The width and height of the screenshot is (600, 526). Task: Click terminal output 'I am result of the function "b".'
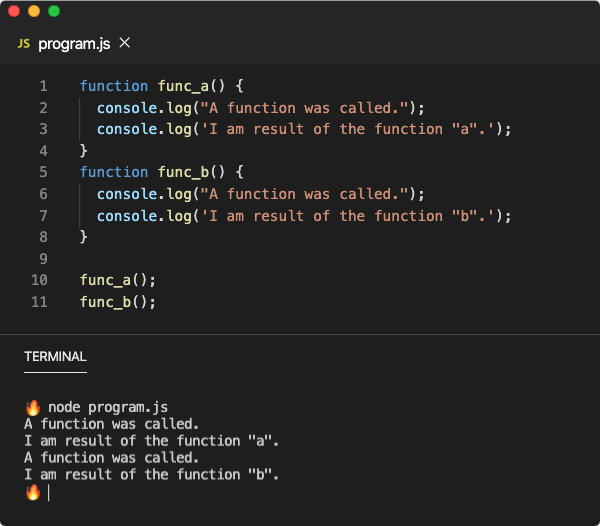152,475
